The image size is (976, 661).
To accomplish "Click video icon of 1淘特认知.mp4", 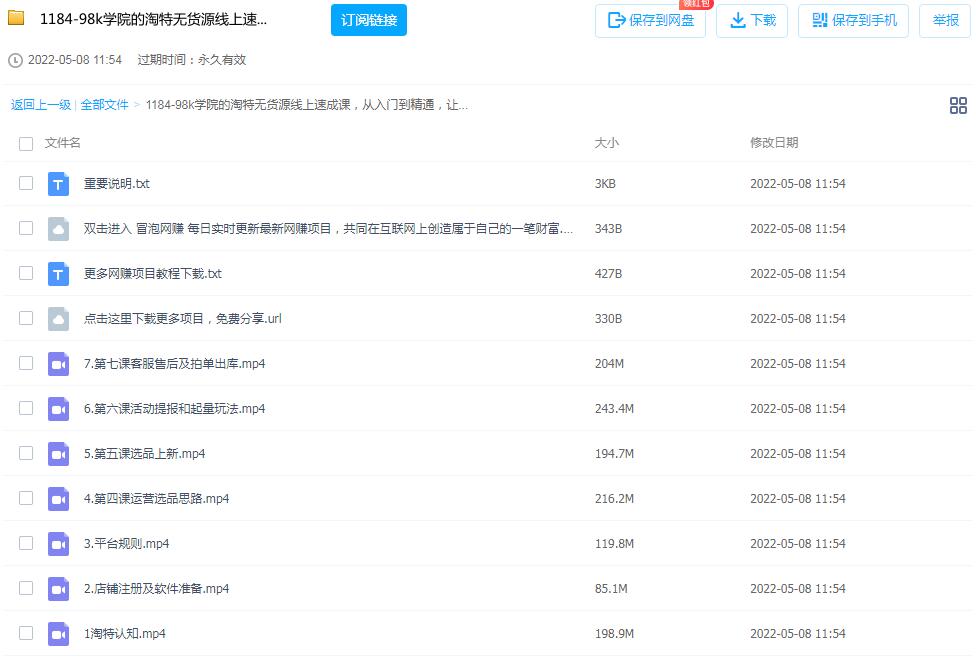I will (x=59, y=634).
